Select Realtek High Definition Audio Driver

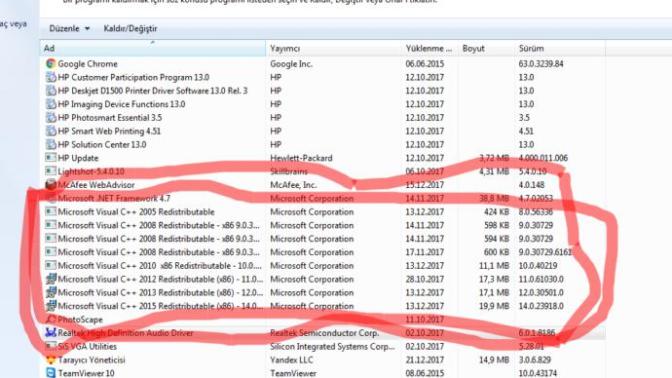click(x=125, y=333)
